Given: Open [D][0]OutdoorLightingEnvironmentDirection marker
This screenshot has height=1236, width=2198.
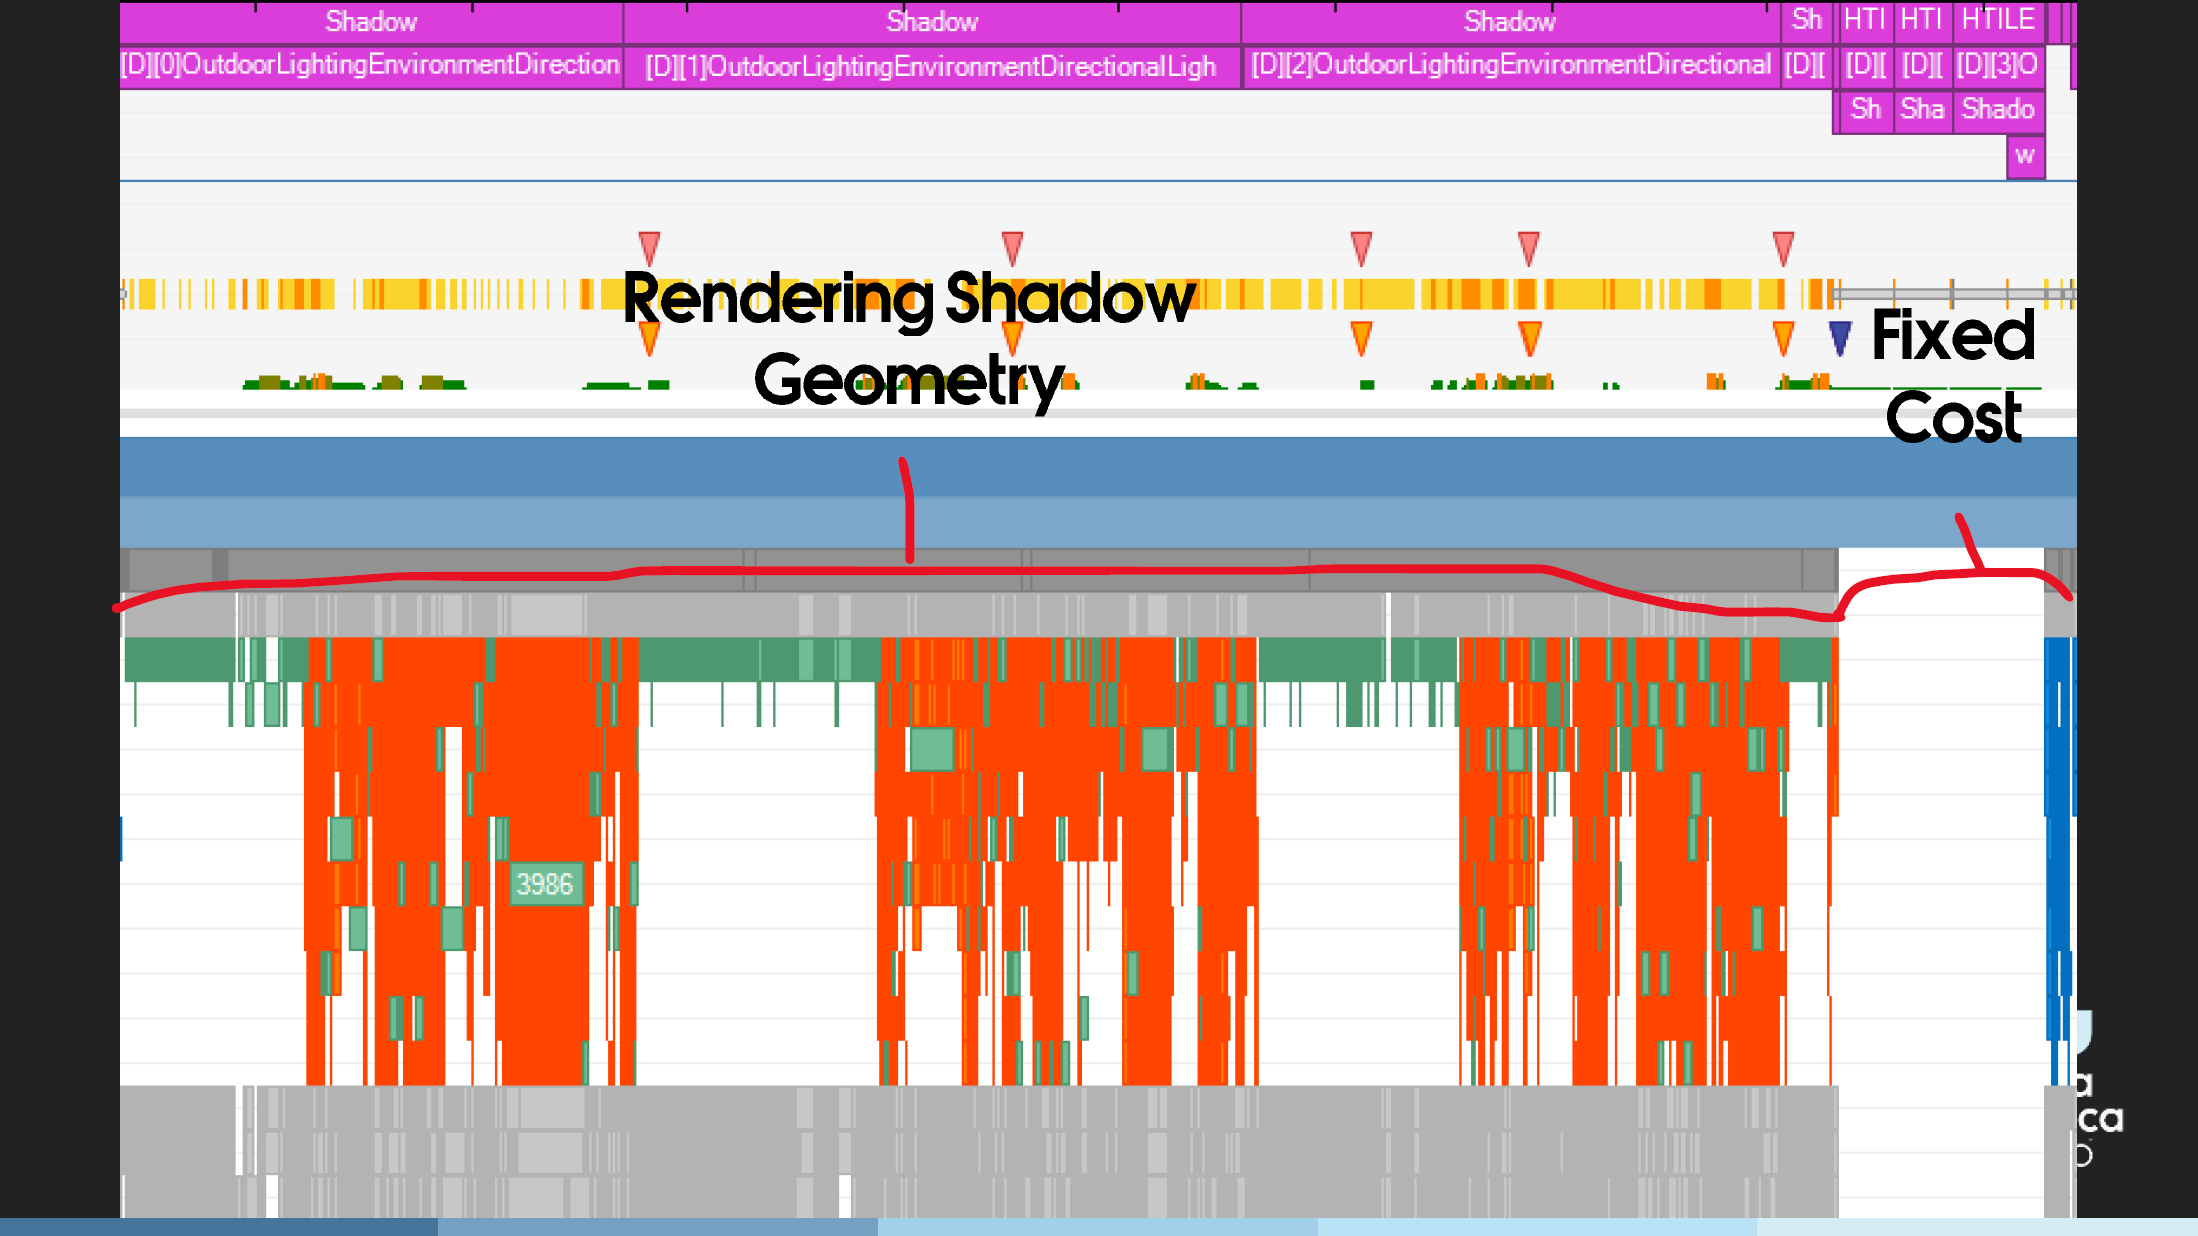Looking at the screenshot, I should tap(371, 65).
